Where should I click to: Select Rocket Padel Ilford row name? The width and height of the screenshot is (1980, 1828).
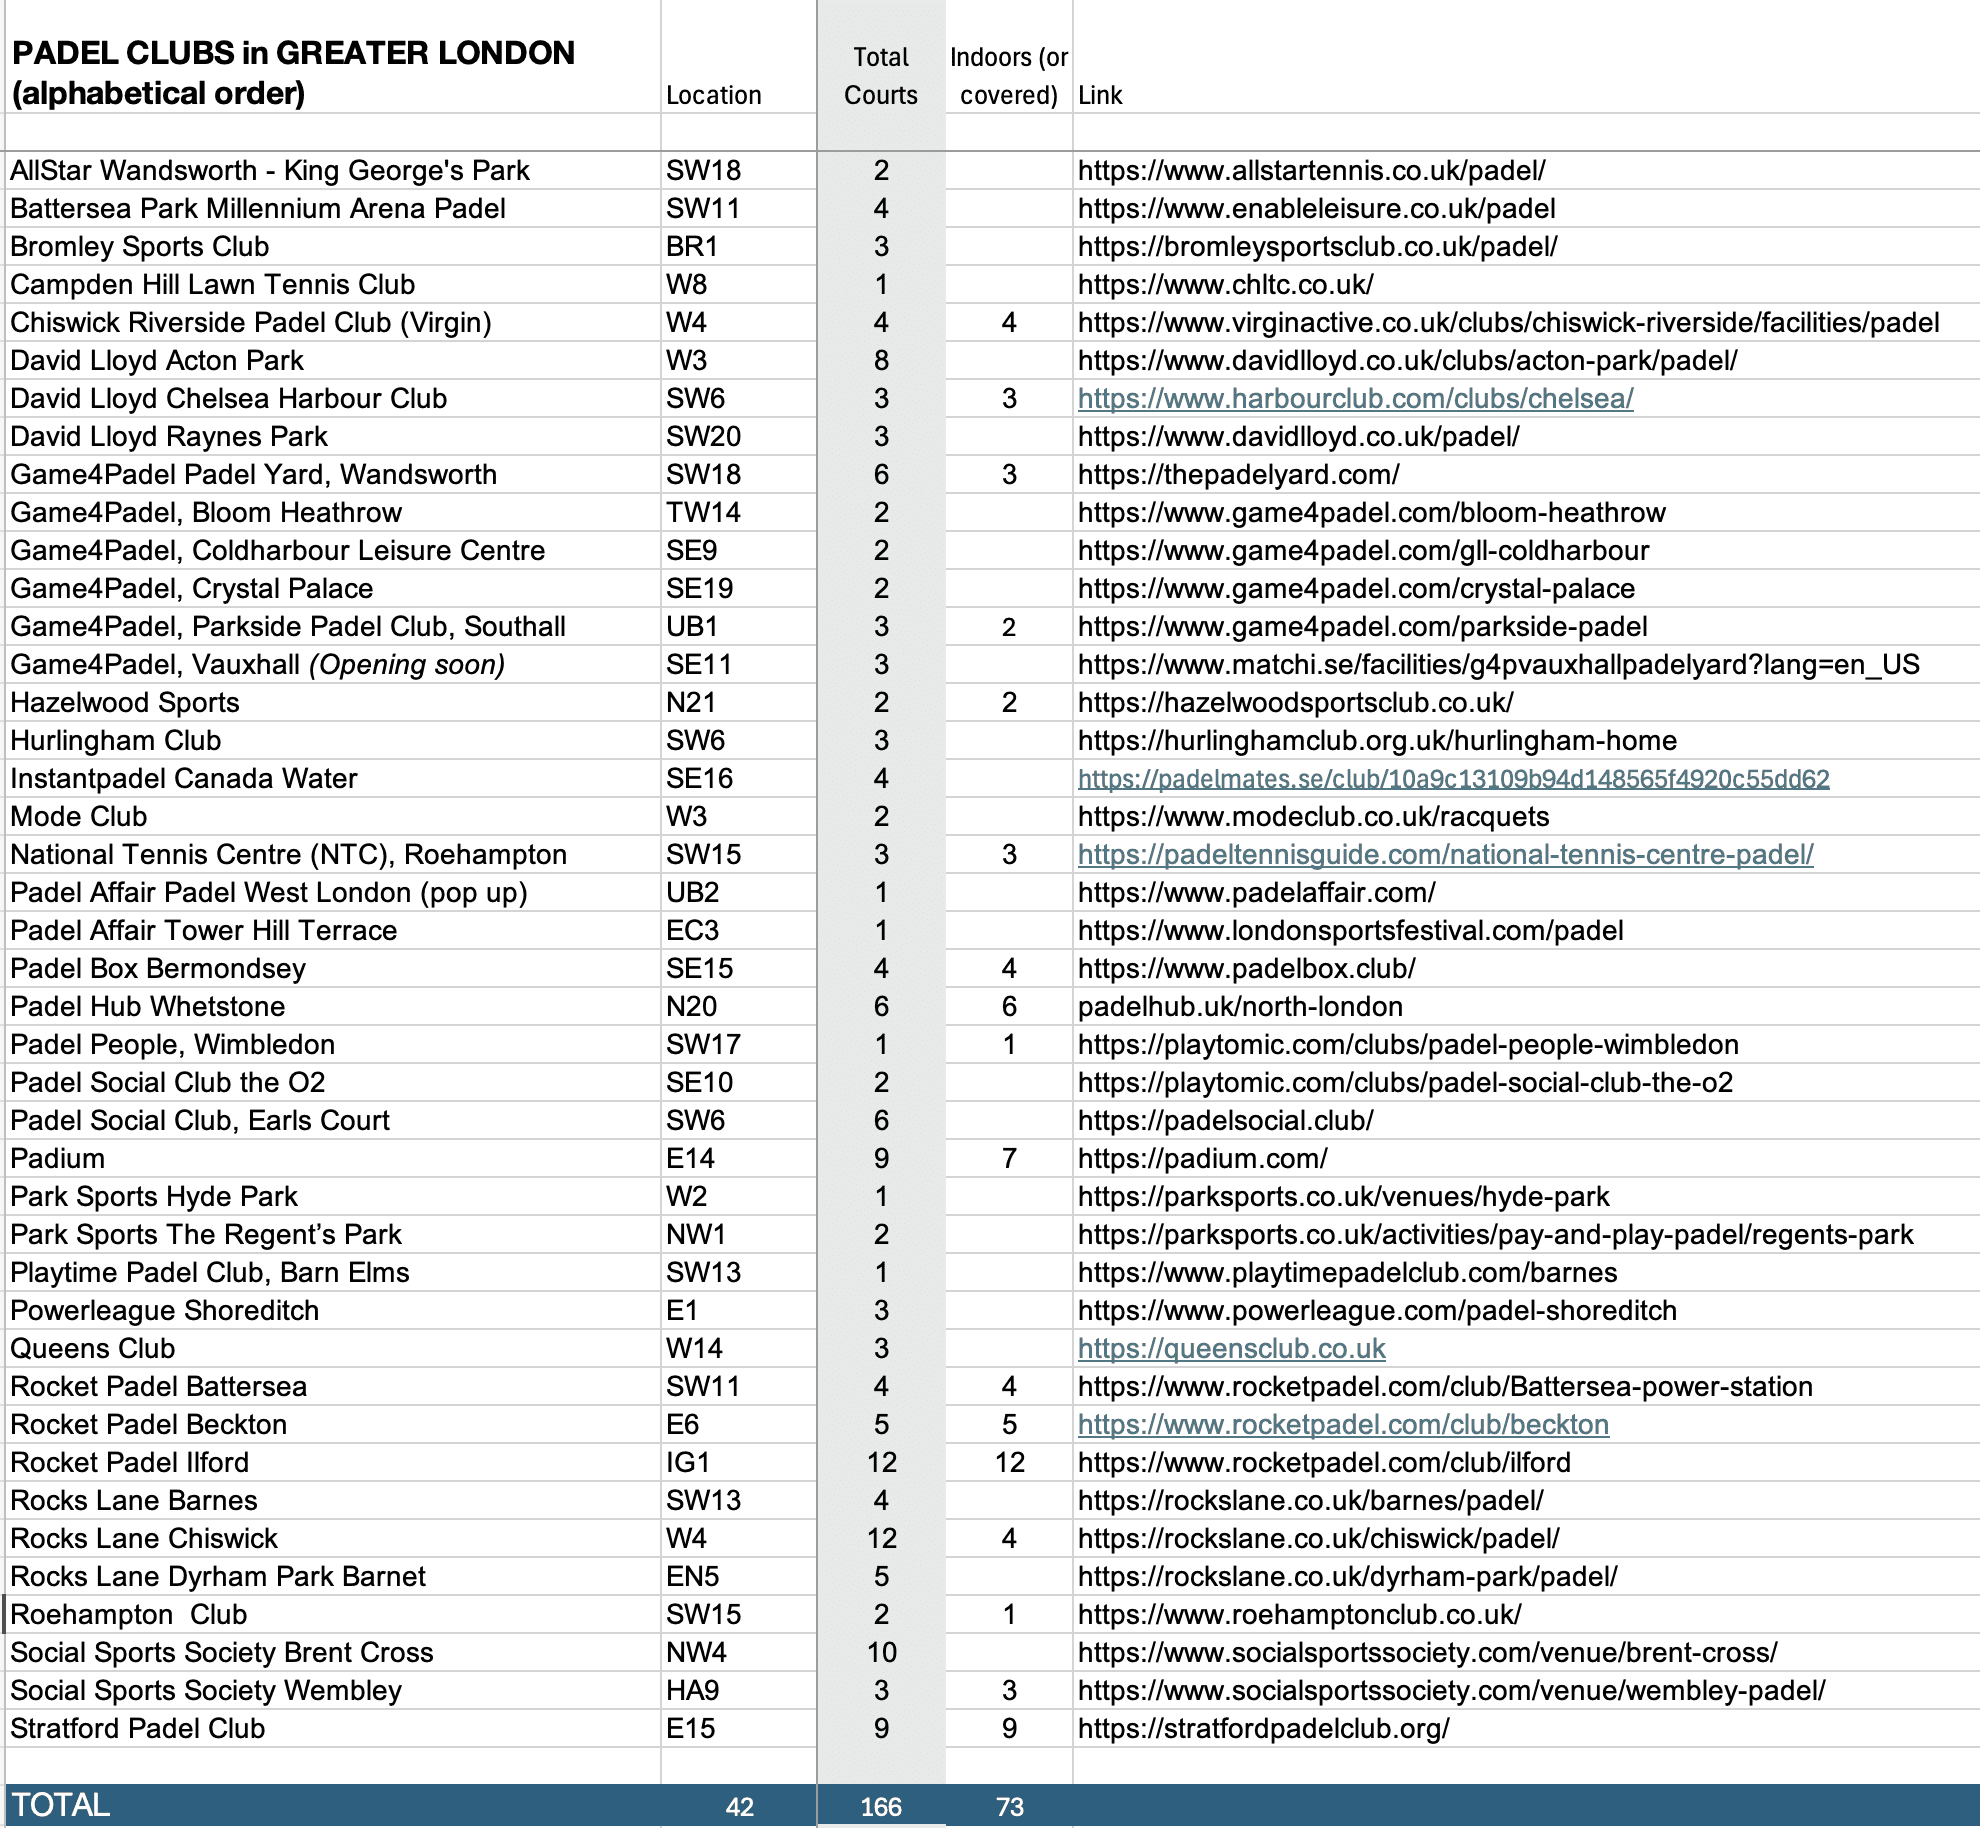click(x=130, y=1463)
